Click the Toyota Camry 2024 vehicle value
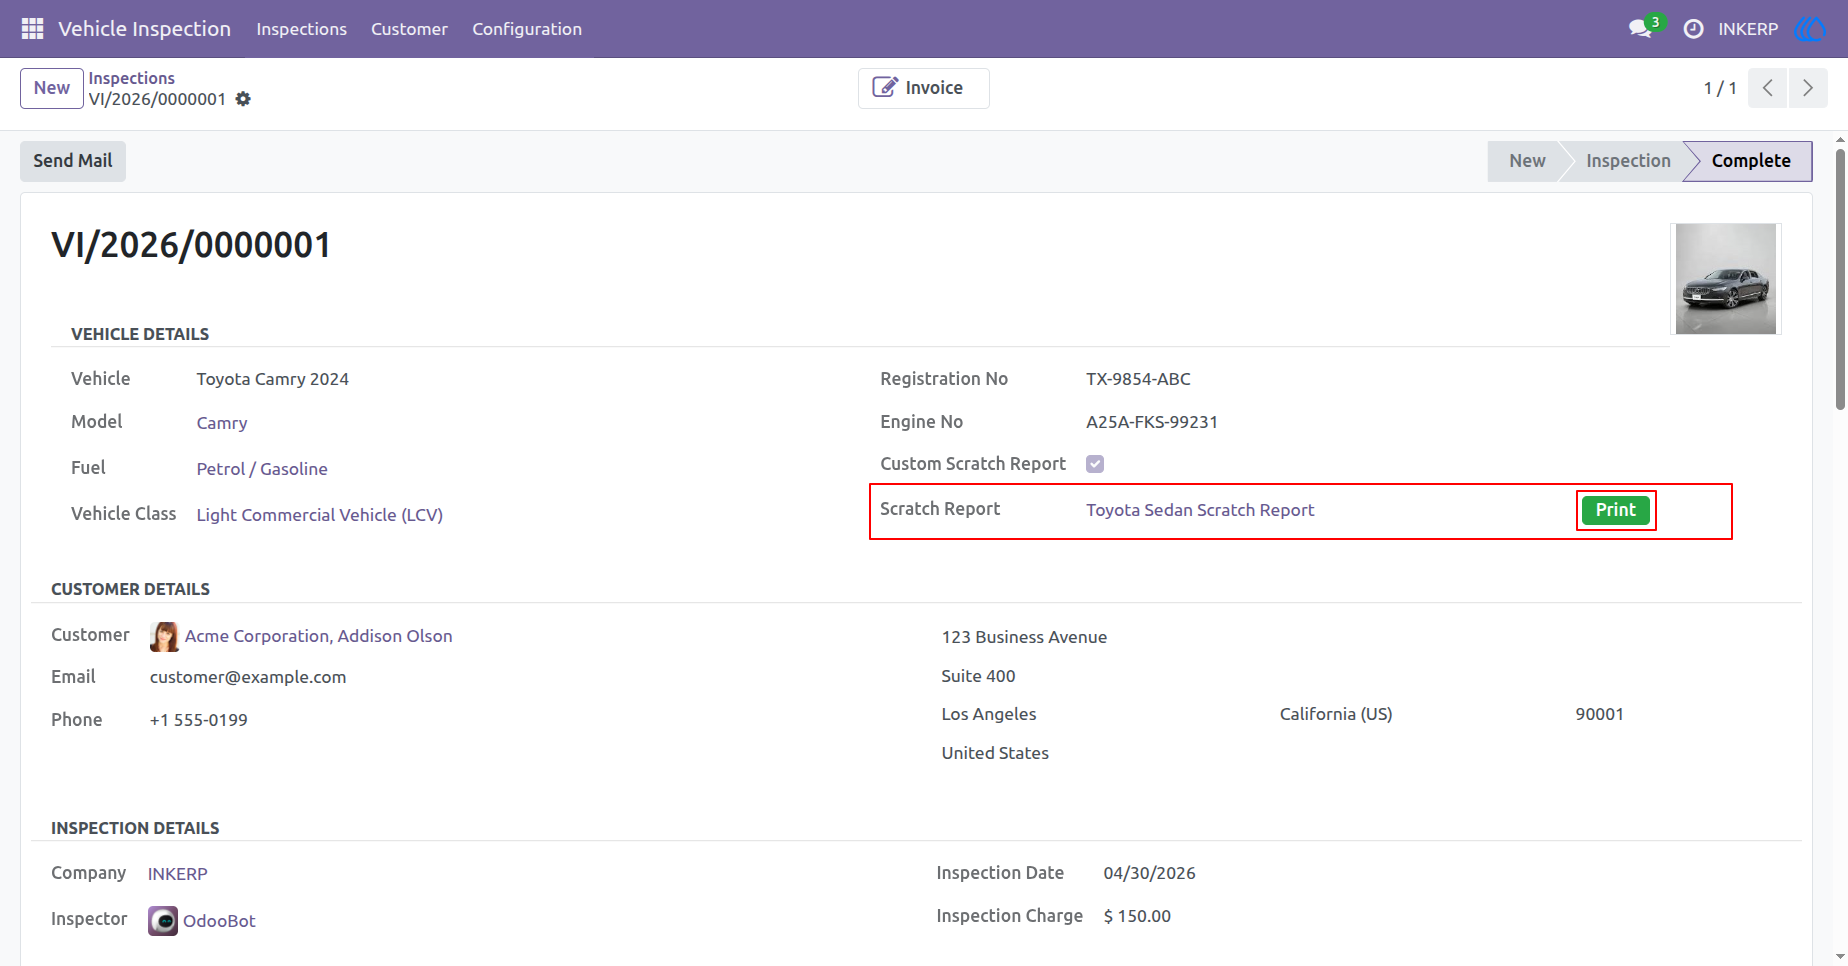This screenshot has width=1848, height=966. (272, 379)
